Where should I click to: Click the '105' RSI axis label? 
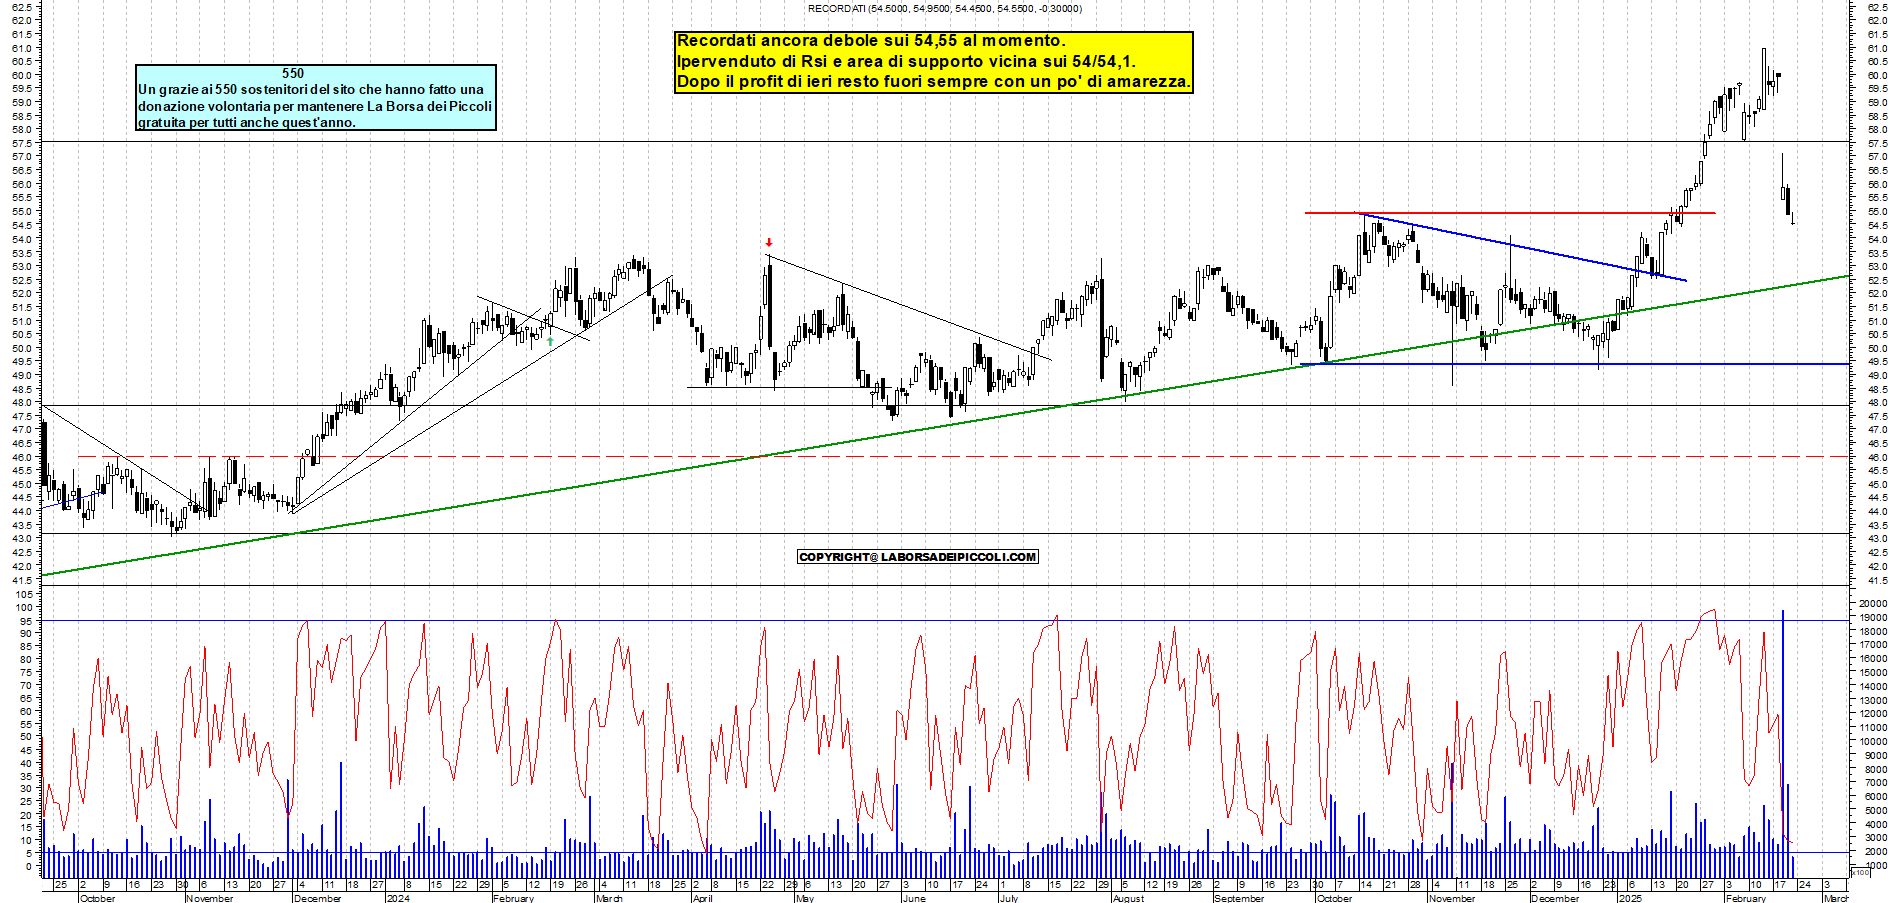22,594
